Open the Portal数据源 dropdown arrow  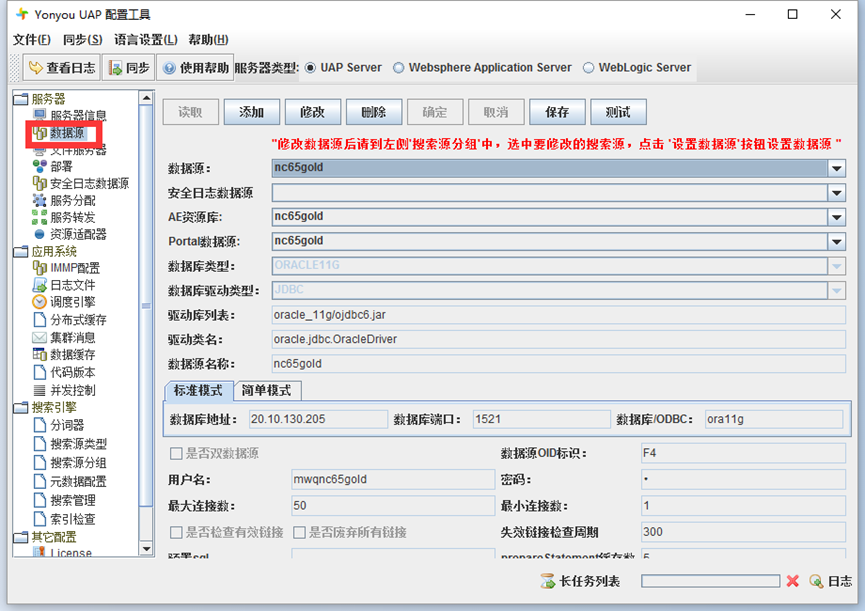click(836, 241)
